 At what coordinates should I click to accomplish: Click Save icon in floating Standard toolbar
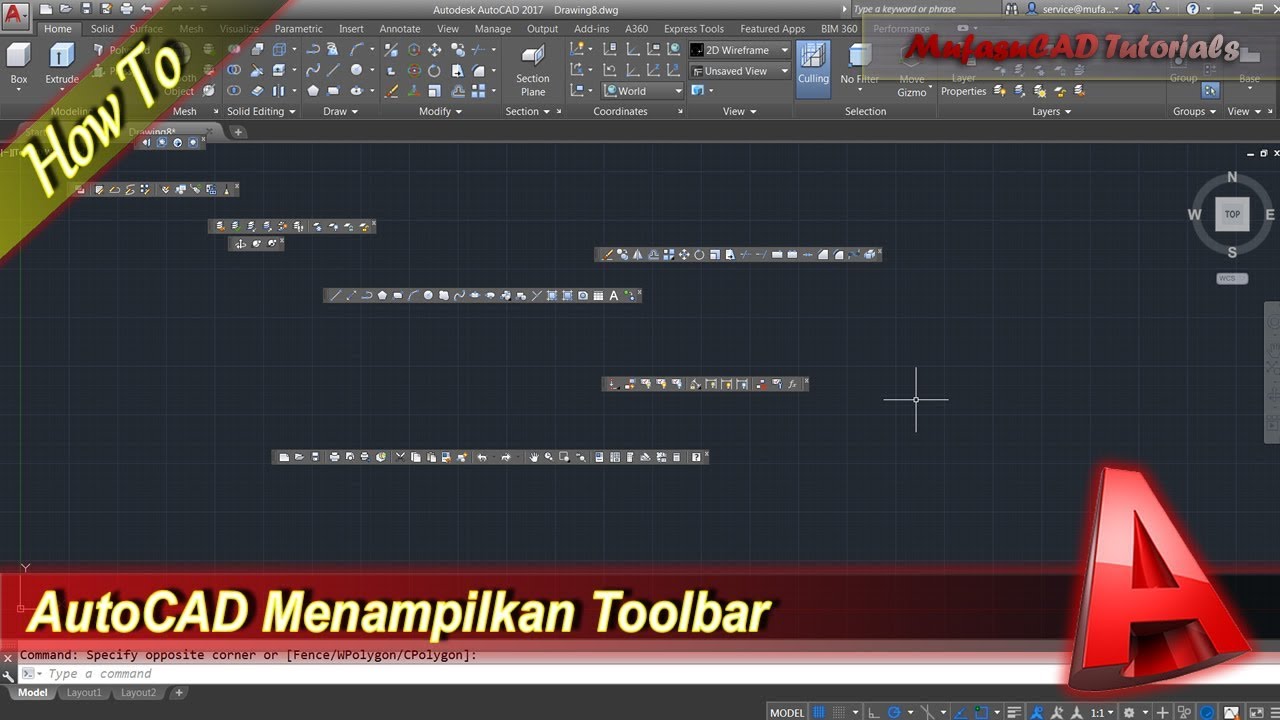click(x=315, y=457)
